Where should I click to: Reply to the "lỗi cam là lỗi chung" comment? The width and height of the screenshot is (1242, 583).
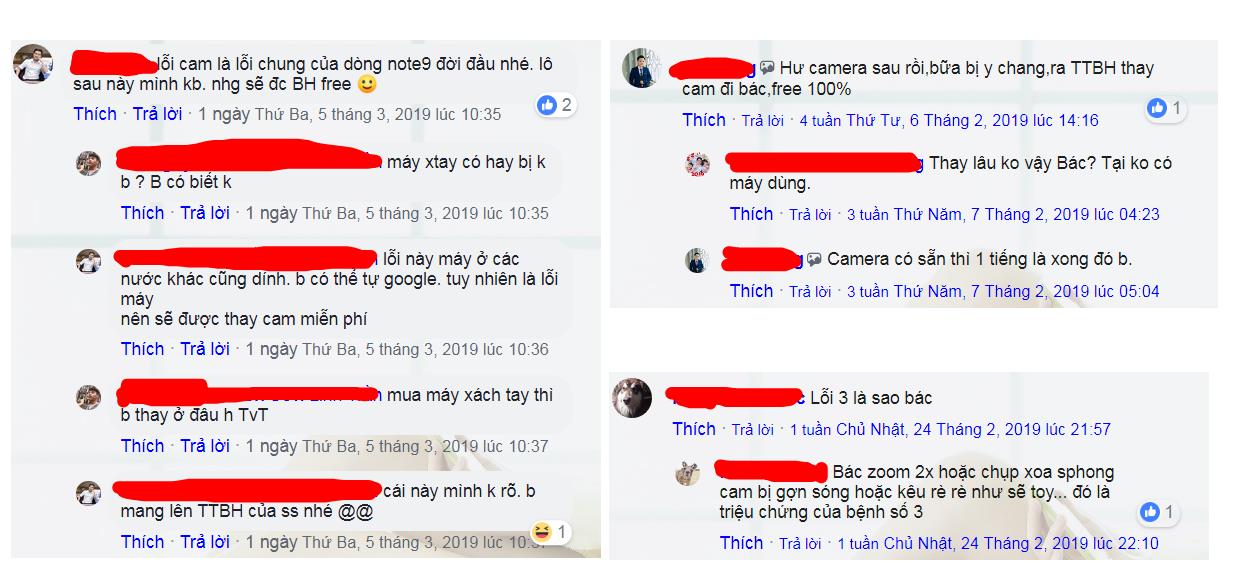click(x=158, y=114)
